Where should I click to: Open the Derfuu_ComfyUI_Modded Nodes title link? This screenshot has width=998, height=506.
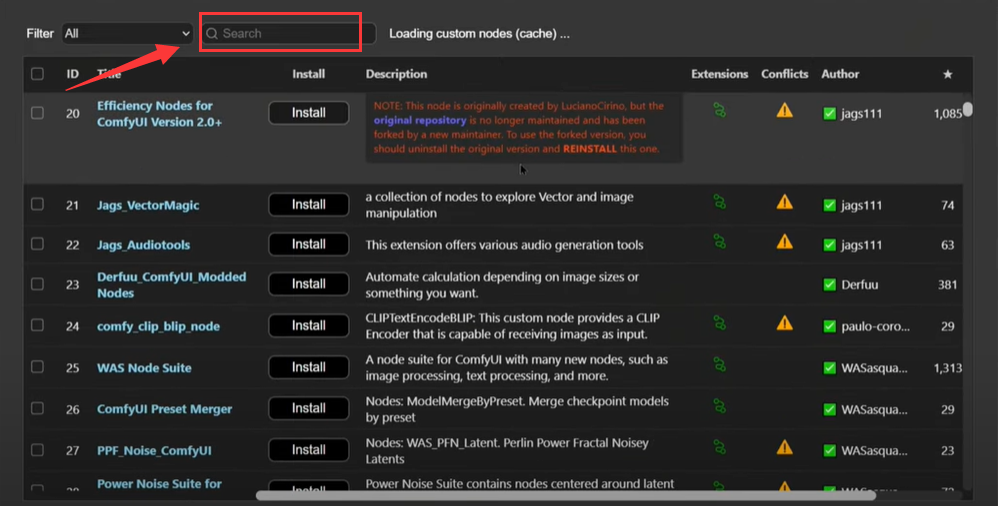point(171,285)
